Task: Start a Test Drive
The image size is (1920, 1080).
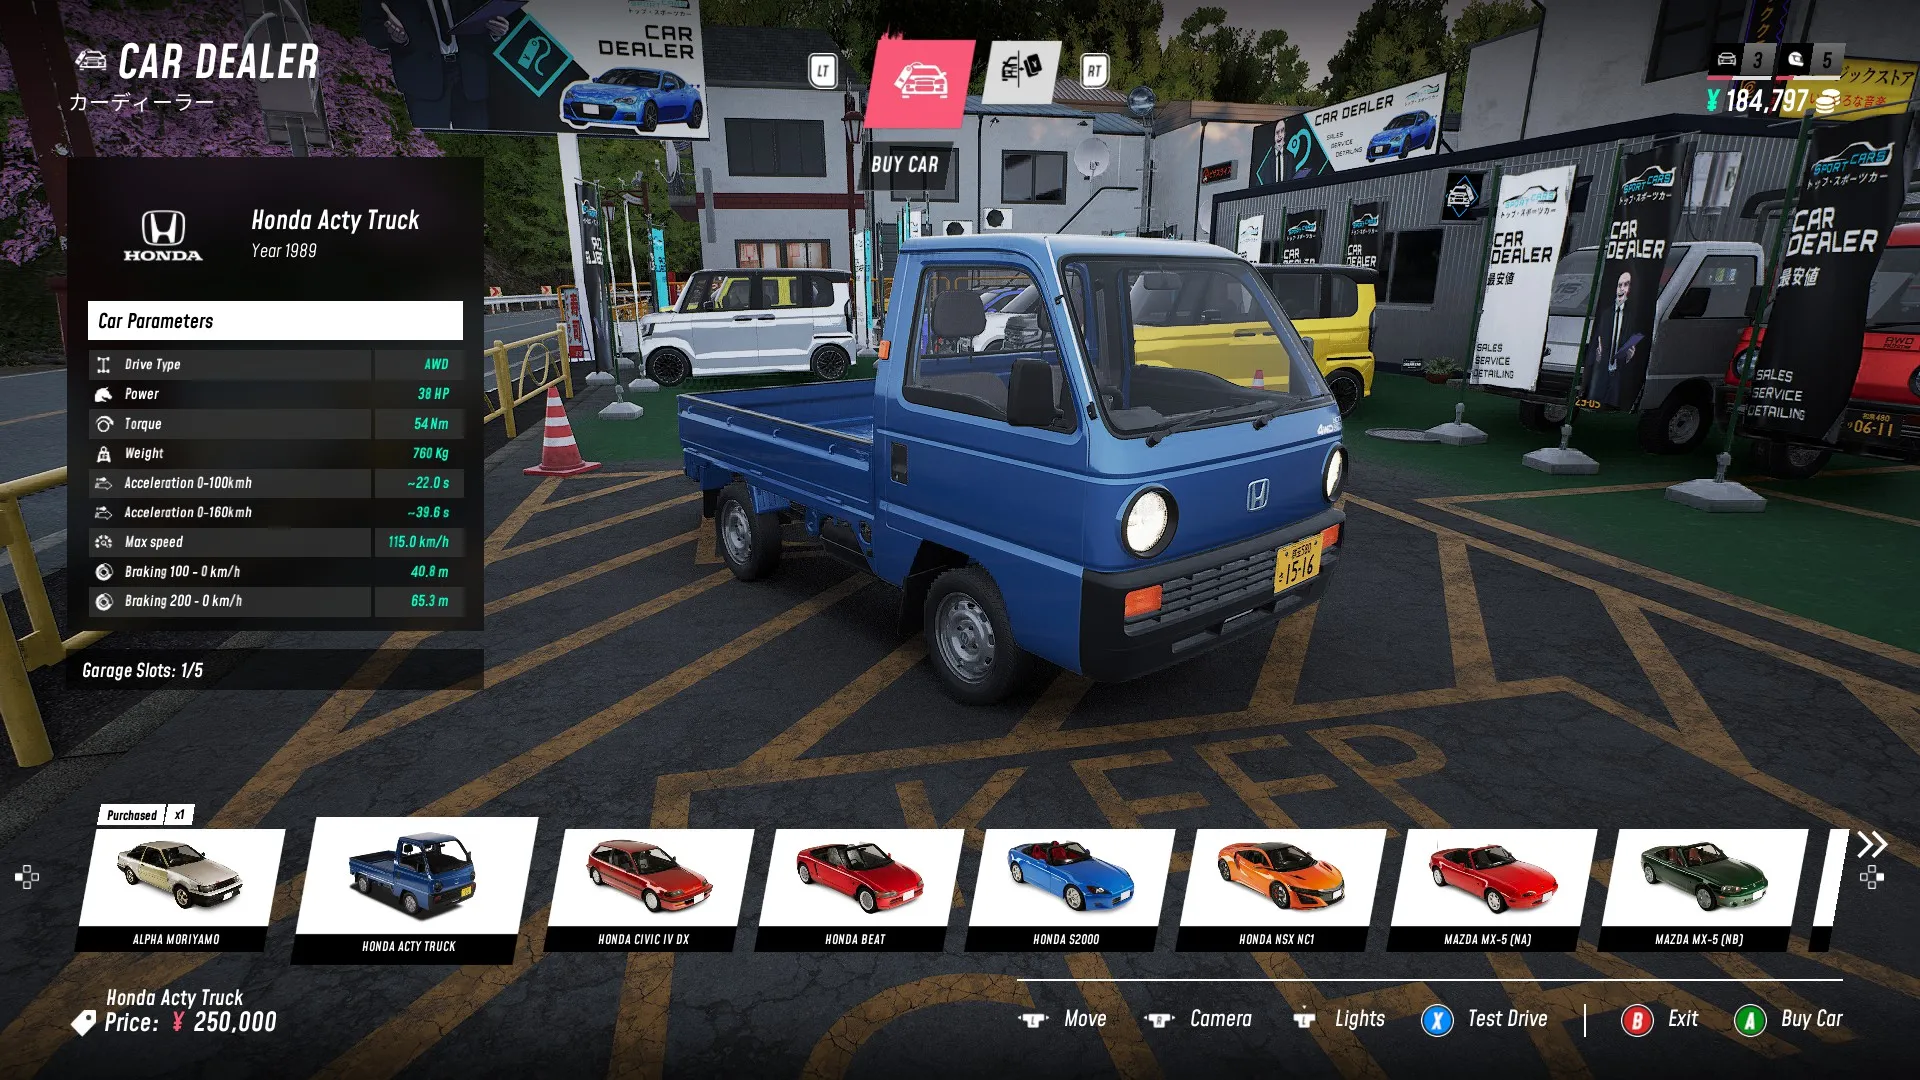Action: (1507, 1019)
